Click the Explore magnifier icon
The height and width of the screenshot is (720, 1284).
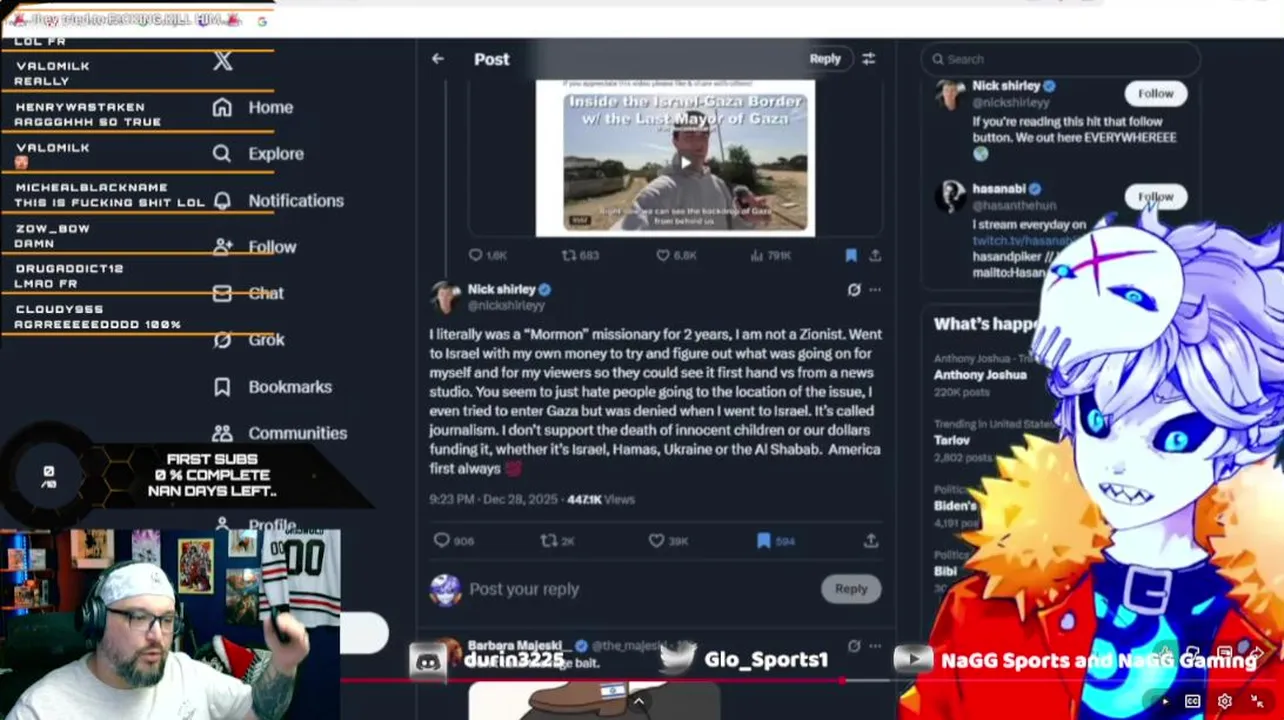[222, 154]
